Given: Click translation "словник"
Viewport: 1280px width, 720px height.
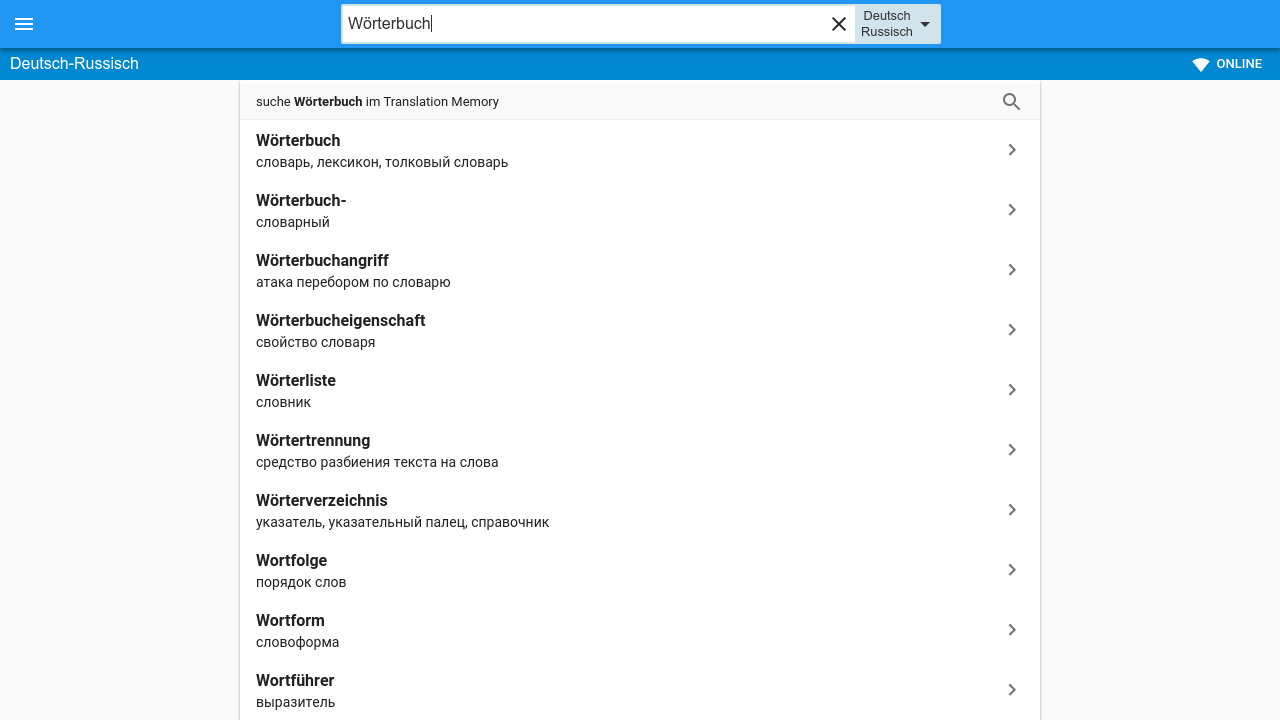Looking at the screenshot, I should (284, 402).
